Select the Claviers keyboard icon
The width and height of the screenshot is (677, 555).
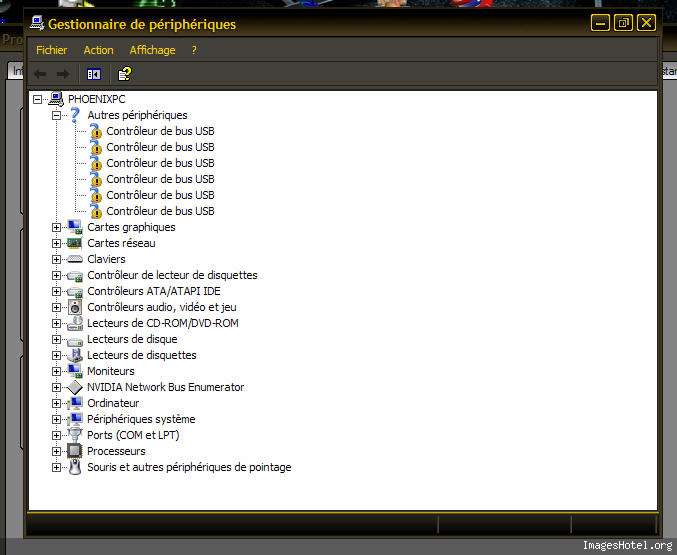[75, 259]
